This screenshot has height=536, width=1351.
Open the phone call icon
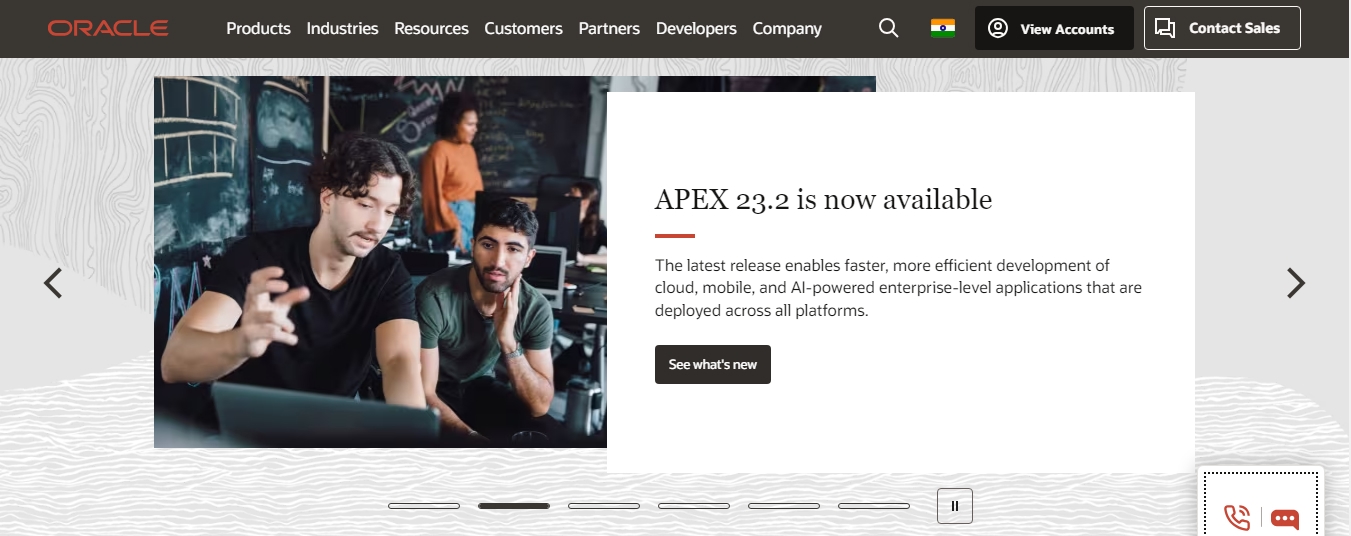click(x=1237, y=517)
